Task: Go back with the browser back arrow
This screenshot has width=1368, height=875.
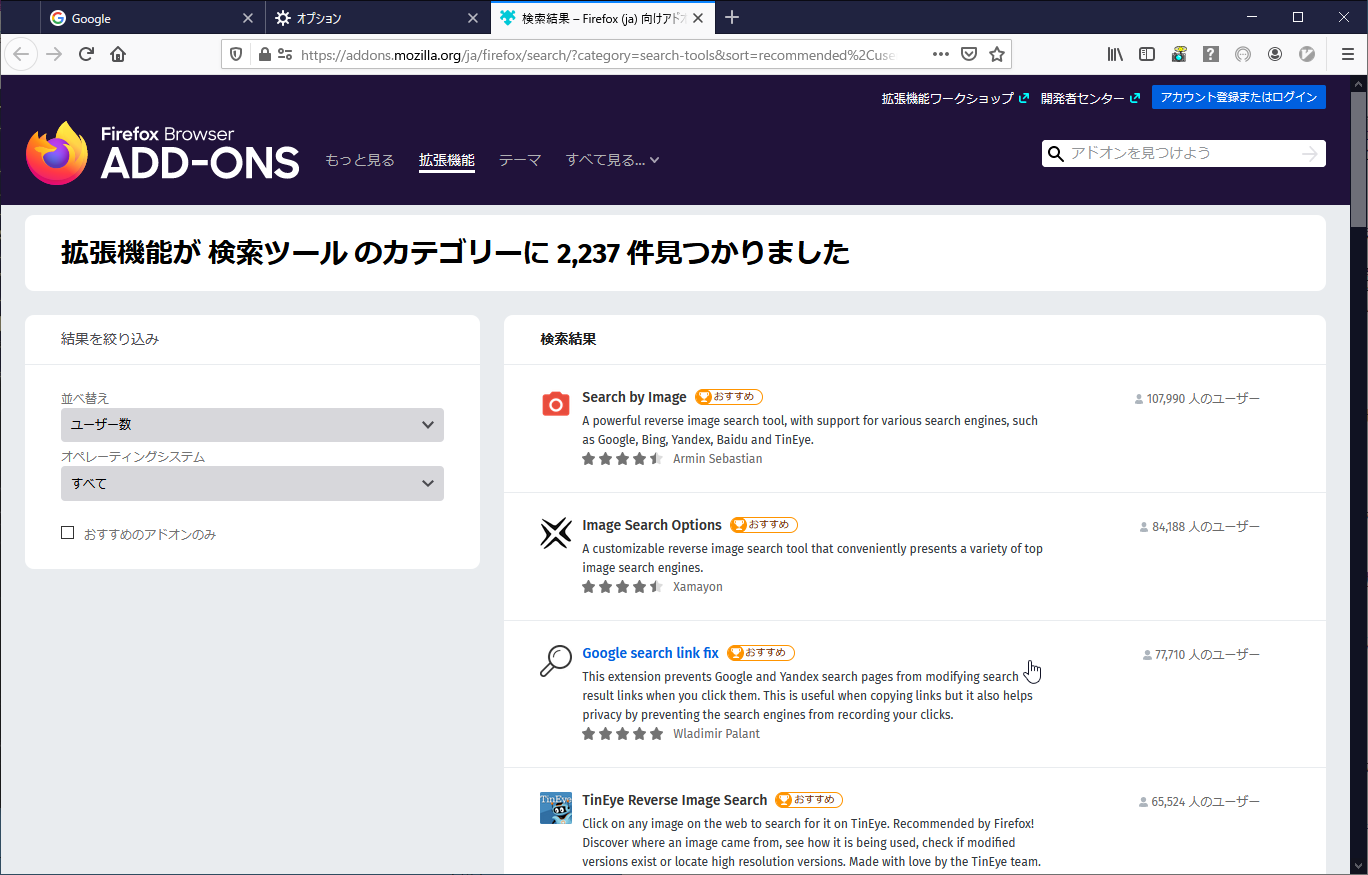Action: [x=22, y=54]
